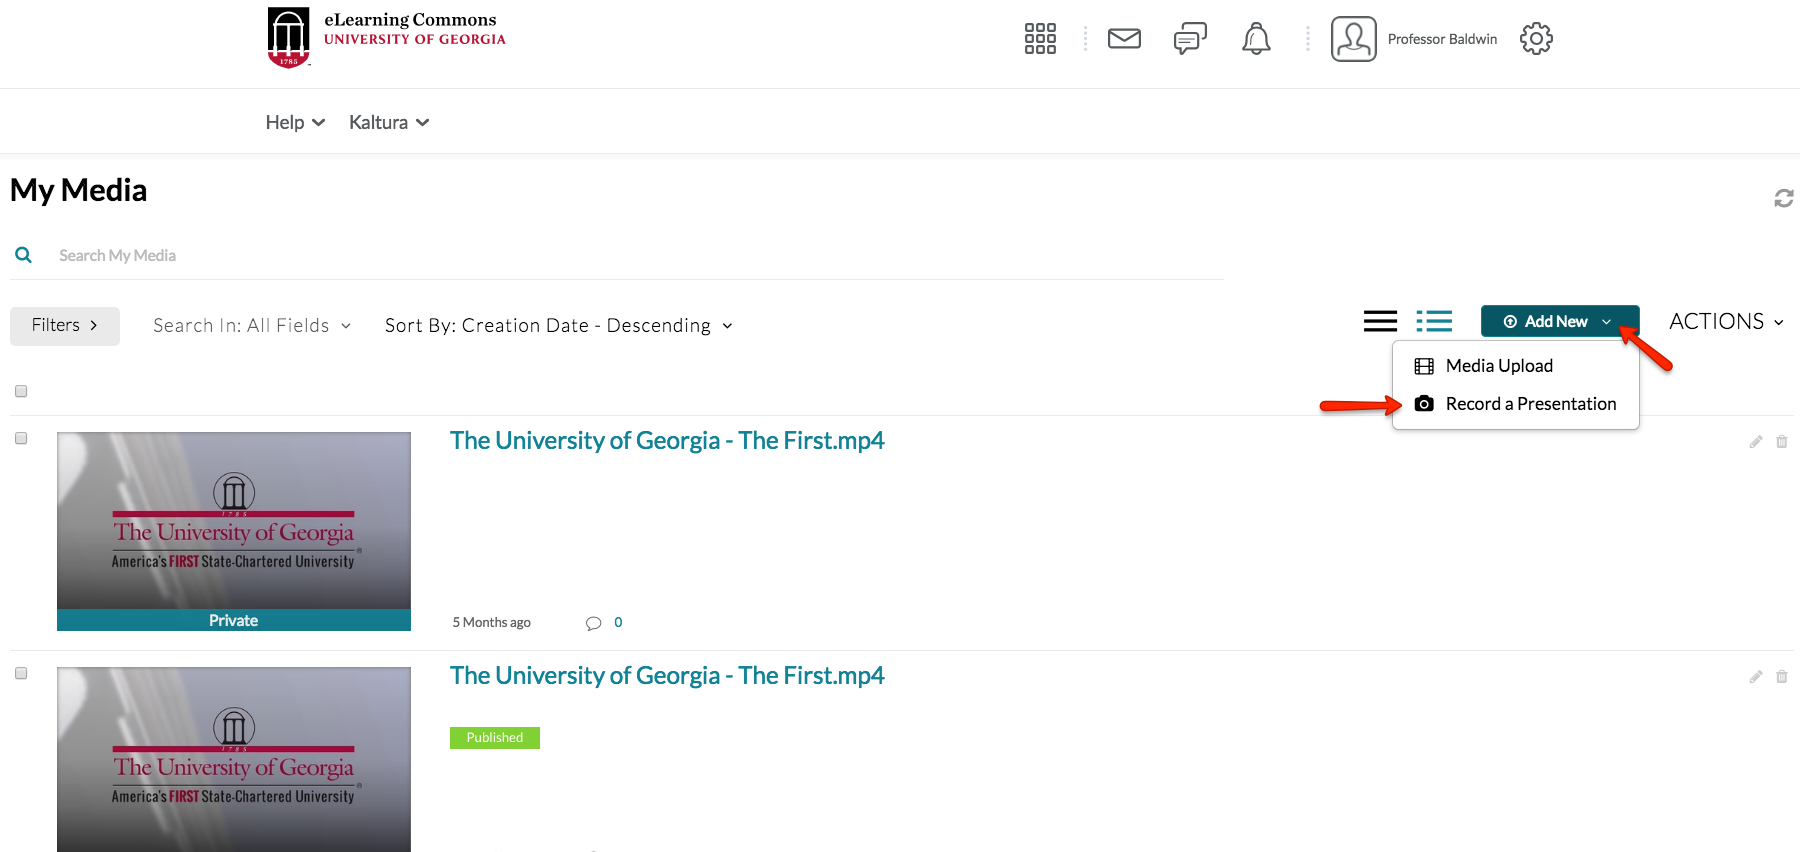Select Record a Presentation option
This screenshot has height=852, width=1800.
[x=1530, y=404]
